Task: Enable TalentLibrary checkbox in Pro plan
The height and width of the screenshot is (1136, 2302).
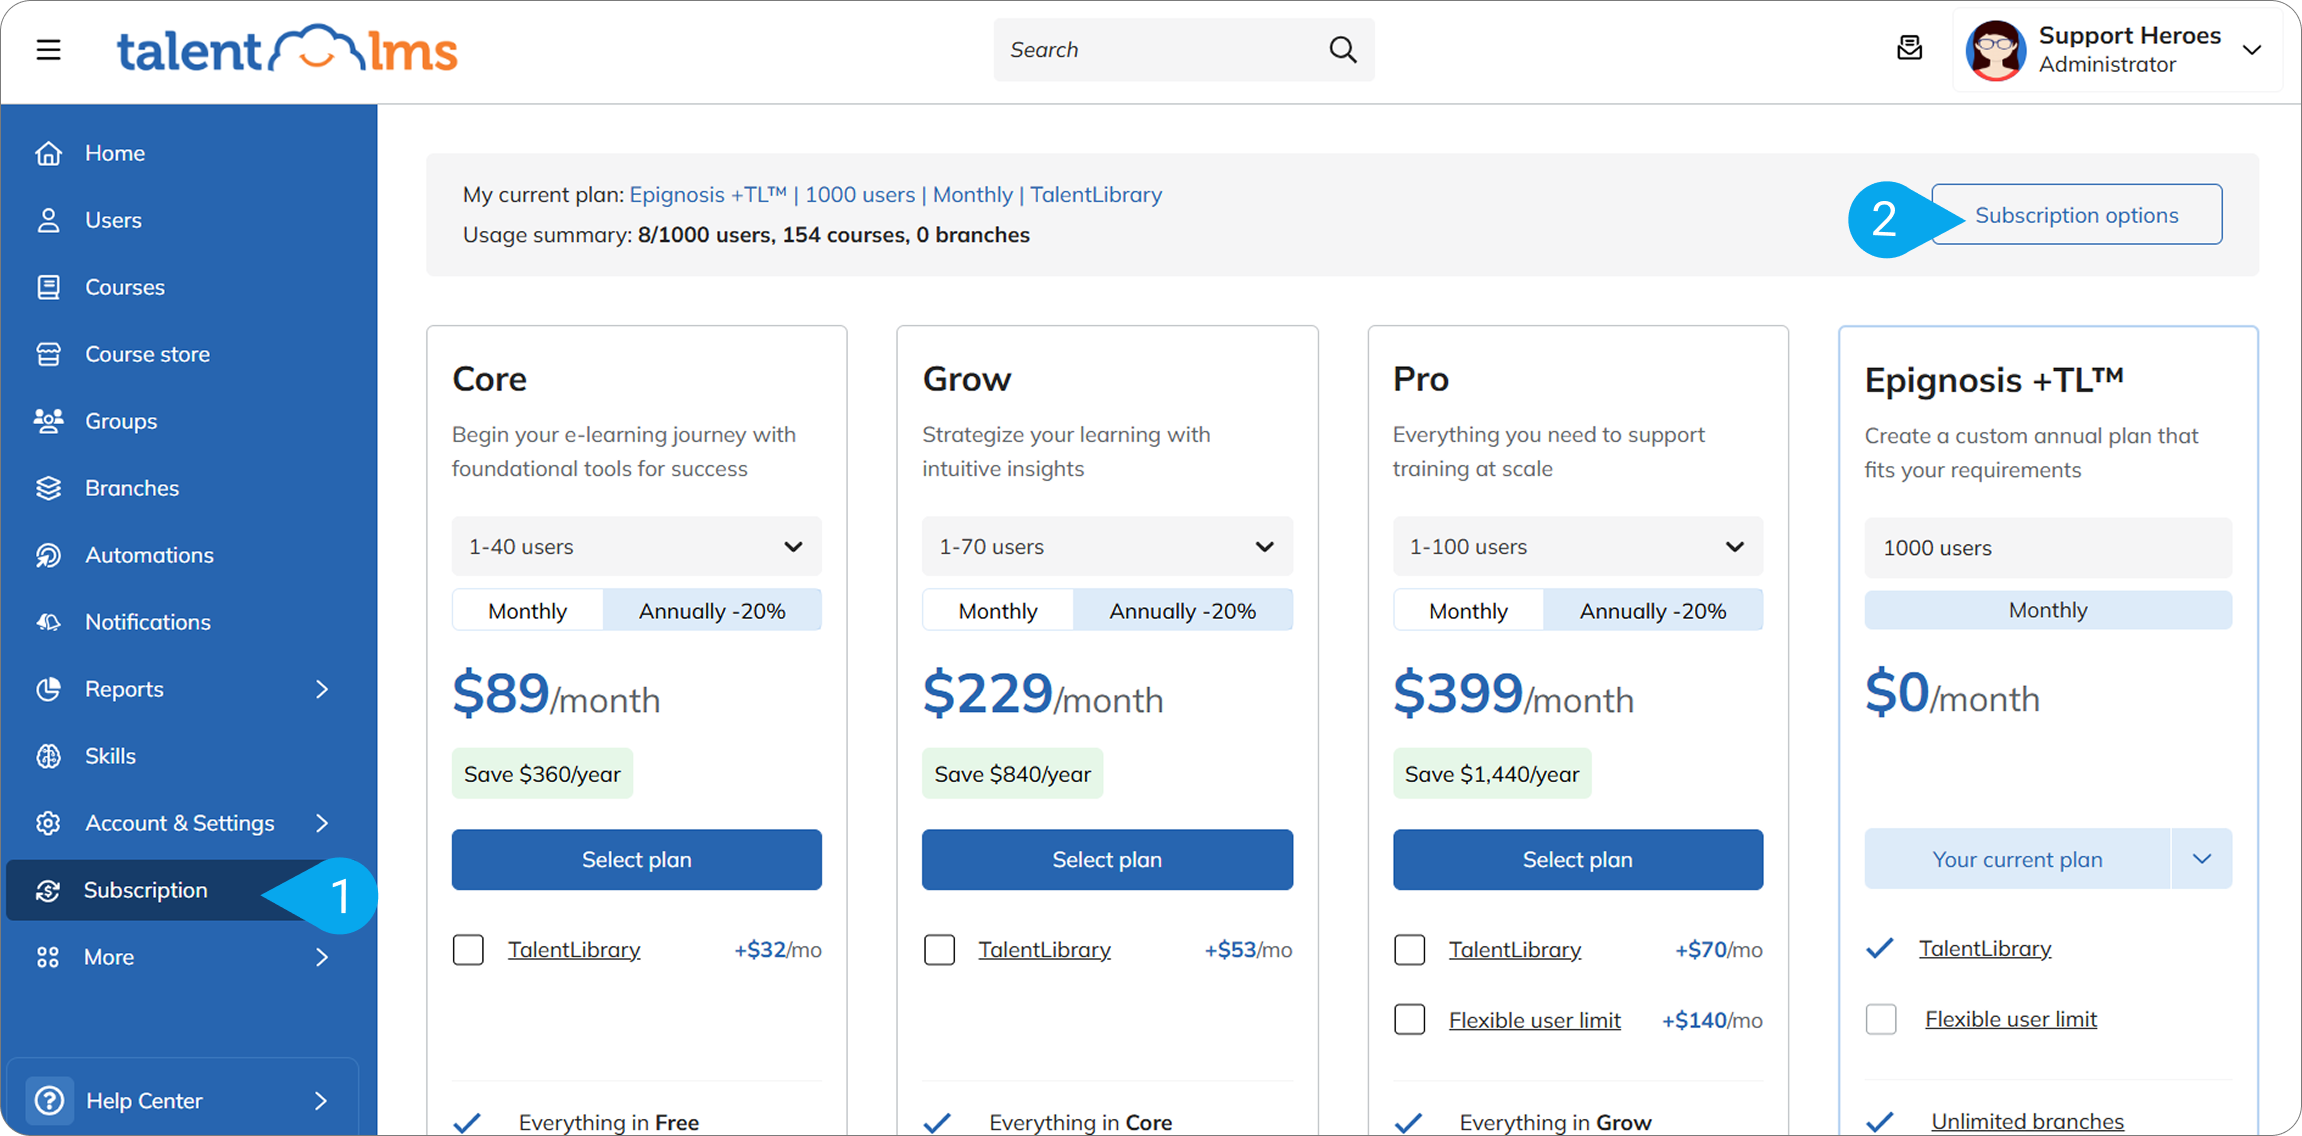Action: [x=1409, y=949]
